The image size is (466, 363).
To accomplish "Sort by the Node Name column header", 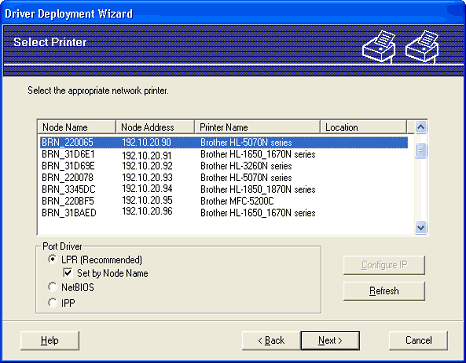I will [76, 127].
